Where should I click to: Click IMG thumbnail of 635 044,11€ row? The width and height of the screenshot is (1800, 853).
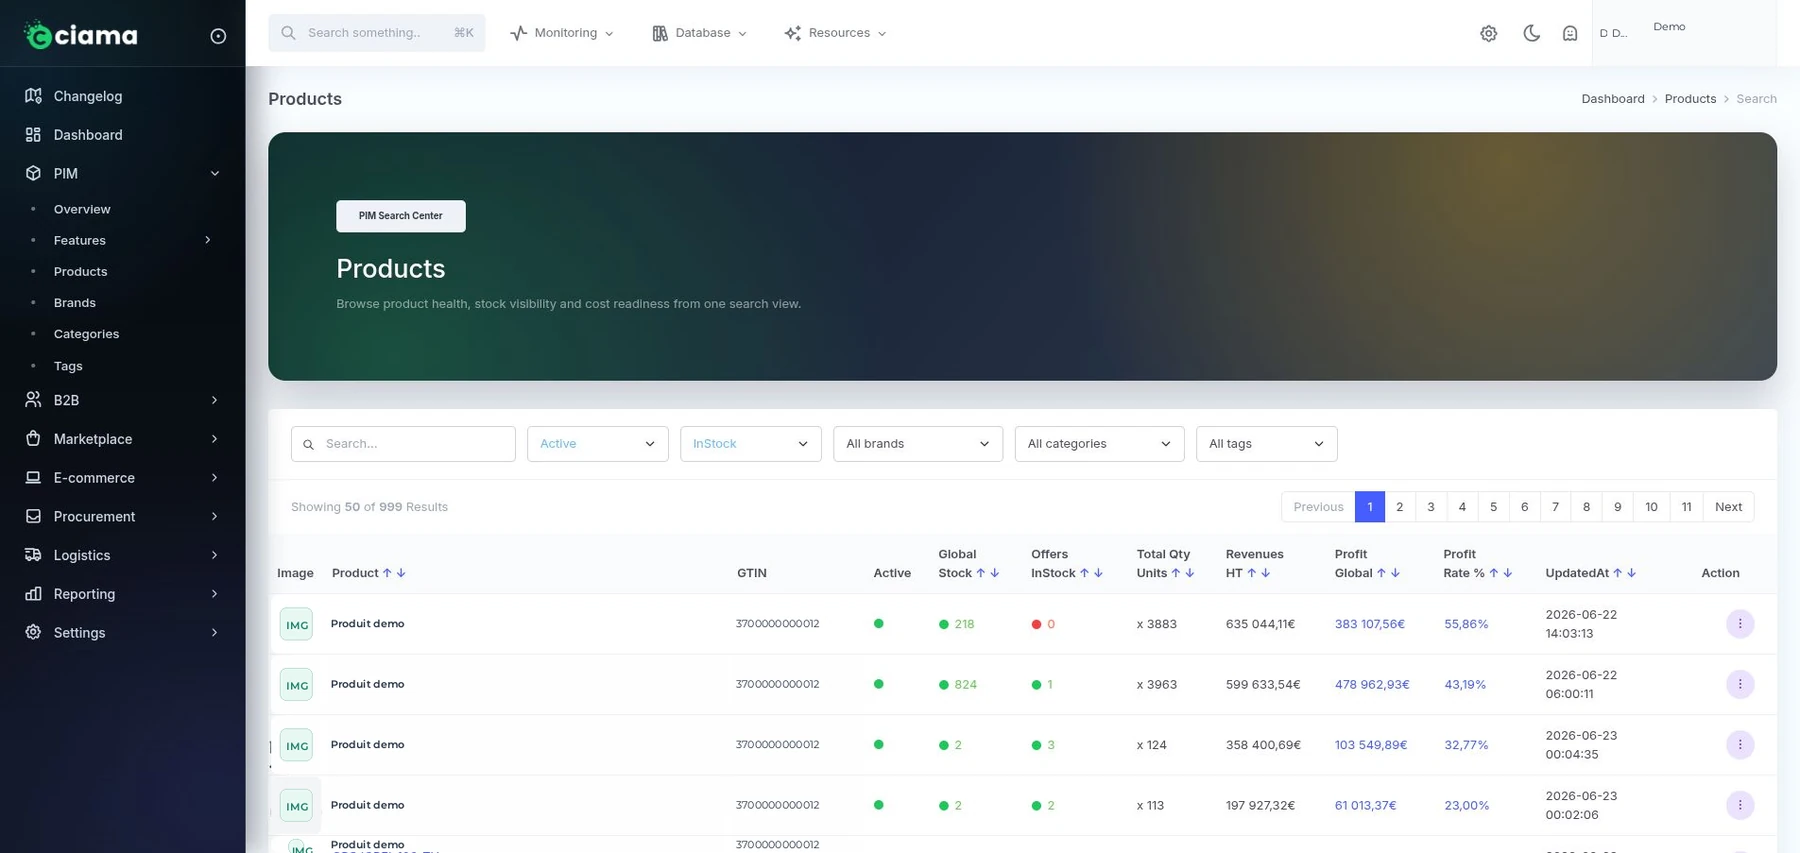(x=296, y=624)
